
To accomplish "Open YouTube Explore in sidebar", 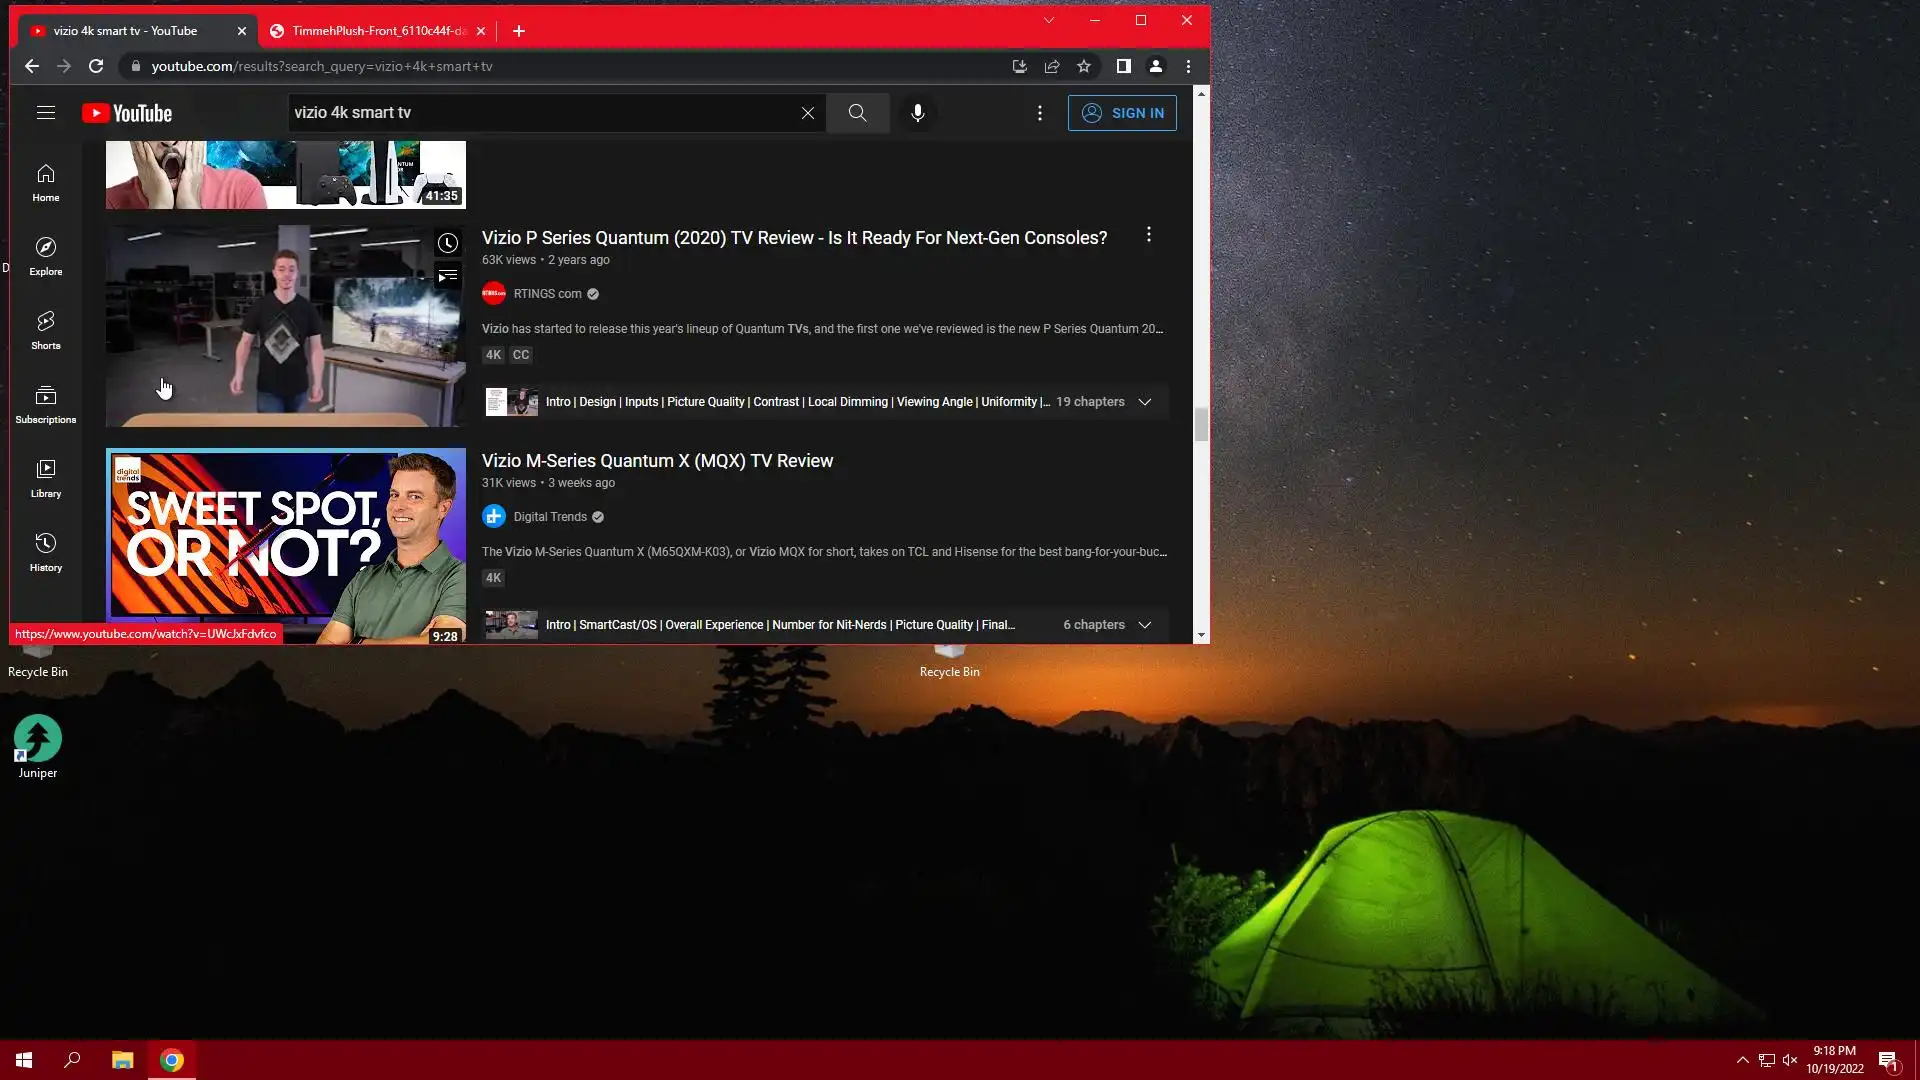I will [x=45, y=256].
